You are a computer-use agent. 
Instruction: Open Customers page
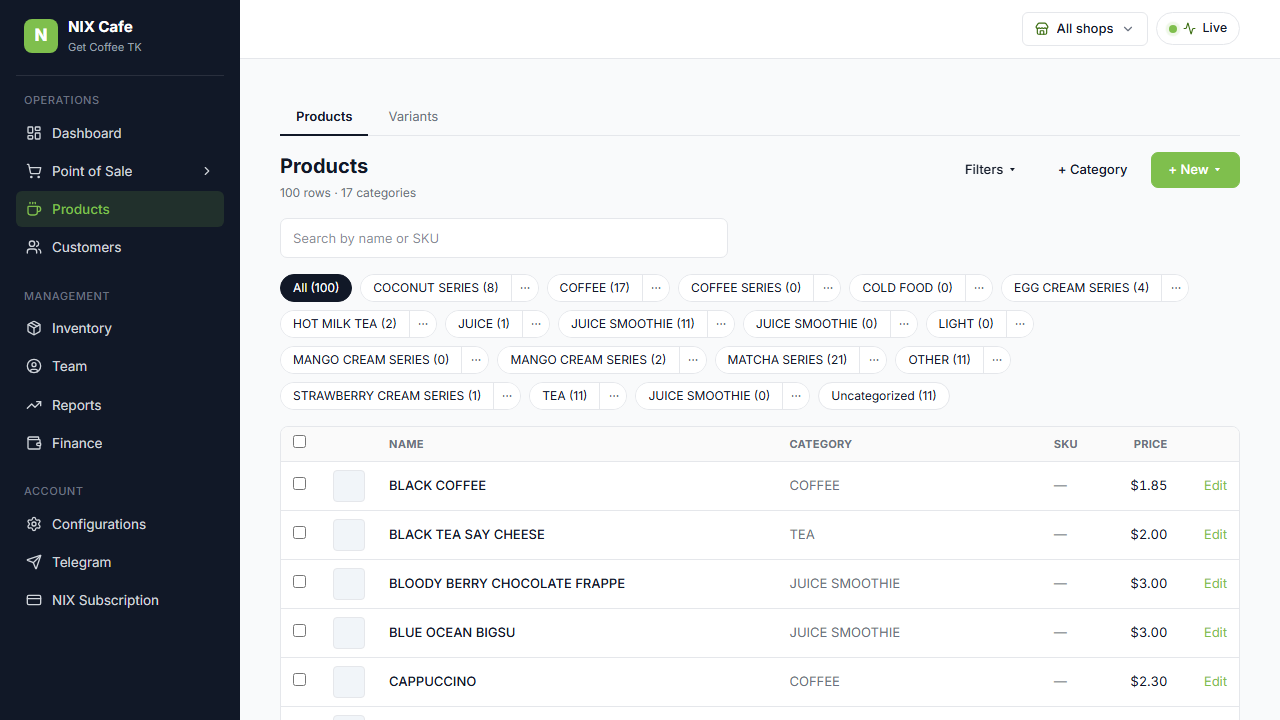coord(120,247)
